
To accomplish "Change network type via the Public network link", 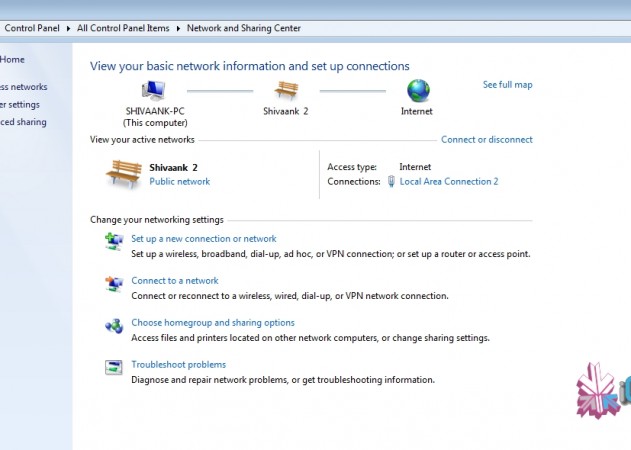I will 179,182.
